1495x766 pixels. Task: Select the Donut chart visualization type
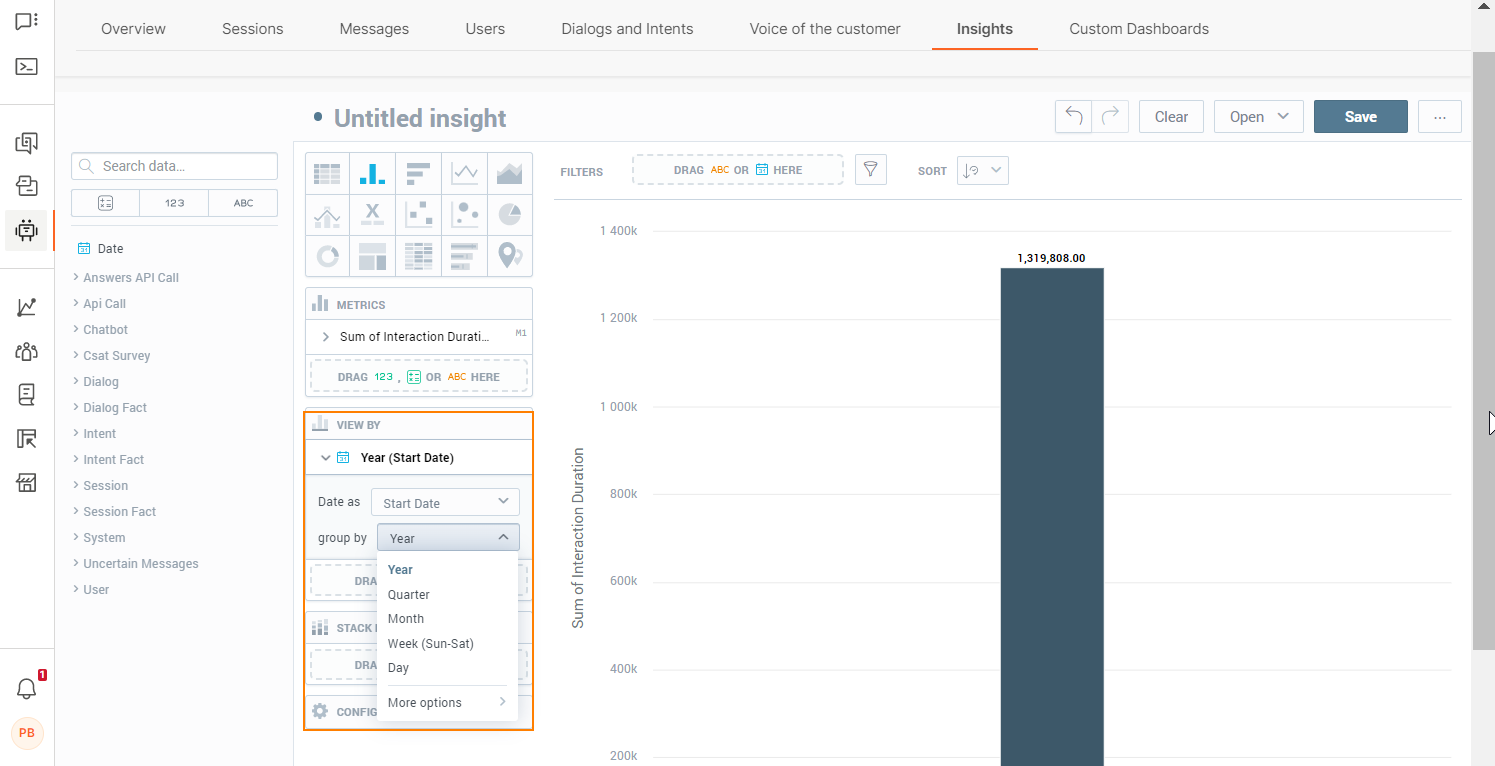(327, 256)
